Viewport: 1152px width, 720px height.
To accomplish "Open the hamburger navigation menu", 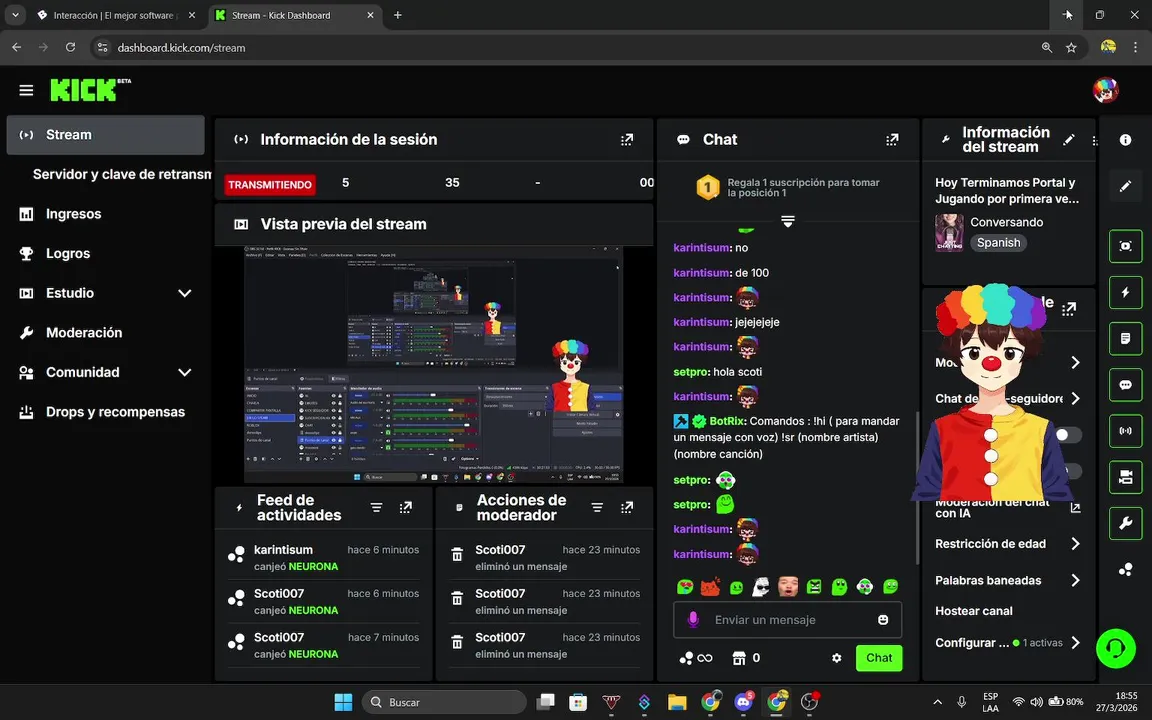I will tap(26, 90).
